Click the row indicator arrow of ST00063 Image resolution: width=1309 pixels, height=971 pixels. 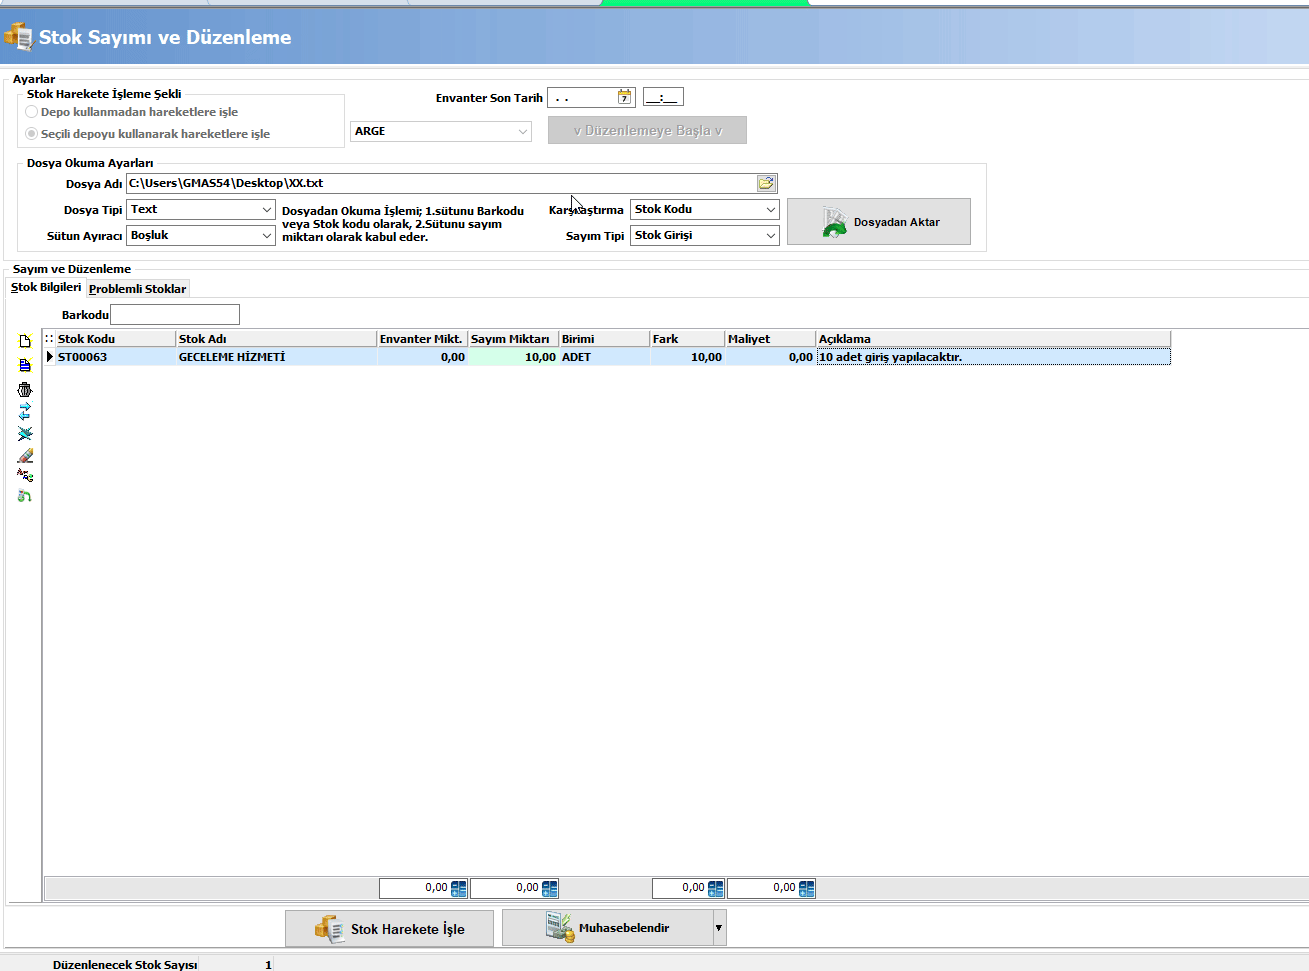point(50,357)
